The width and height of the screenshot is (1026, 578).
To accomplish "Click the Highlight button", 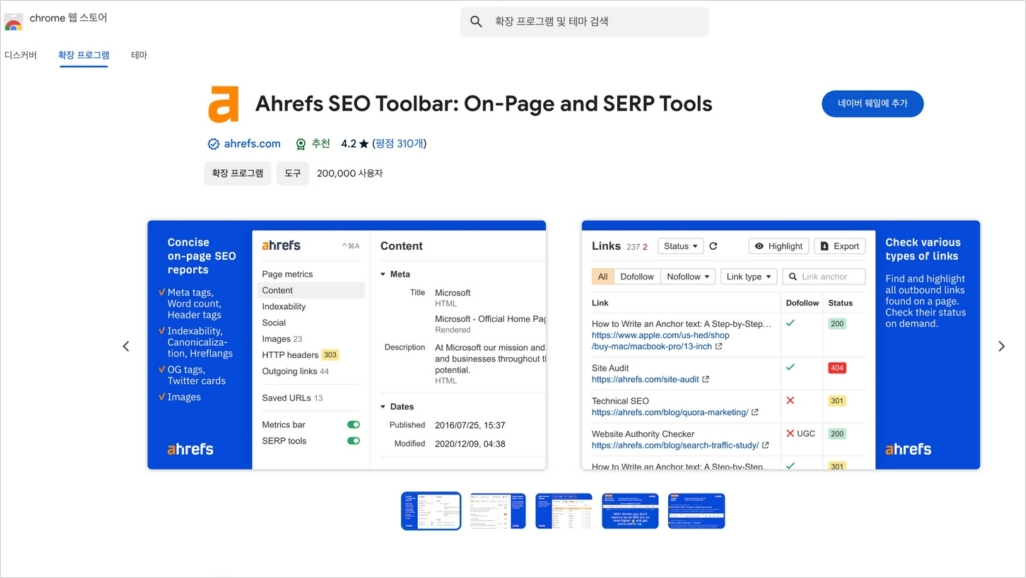I will pos(778,246).
